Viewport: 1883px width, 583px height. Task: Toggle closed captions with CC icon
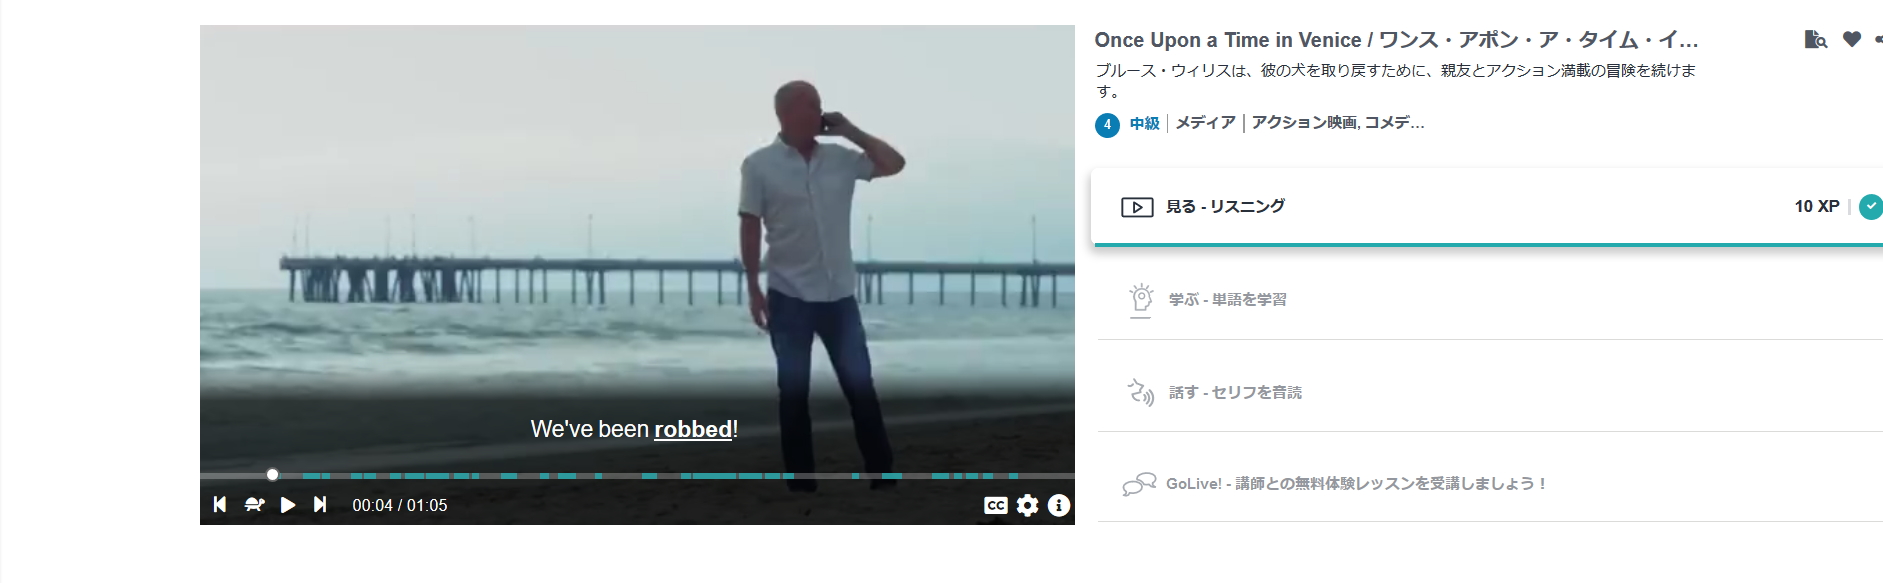tap(996, 505)
